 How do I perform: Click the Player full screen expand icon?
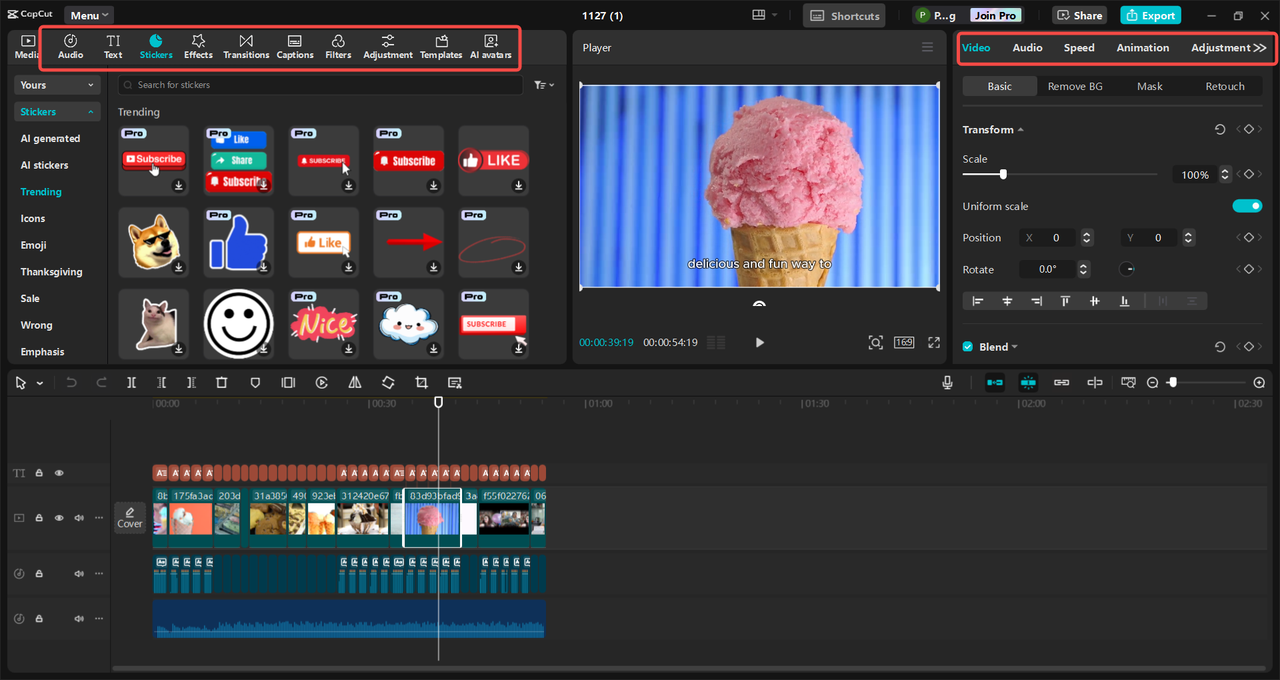pos(934,342)
